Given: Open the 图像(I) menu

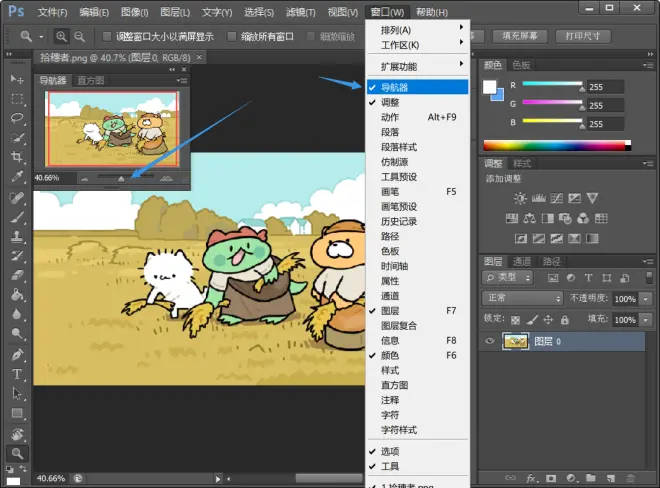Looking at the screenshot, I should (x=135, y=12).
